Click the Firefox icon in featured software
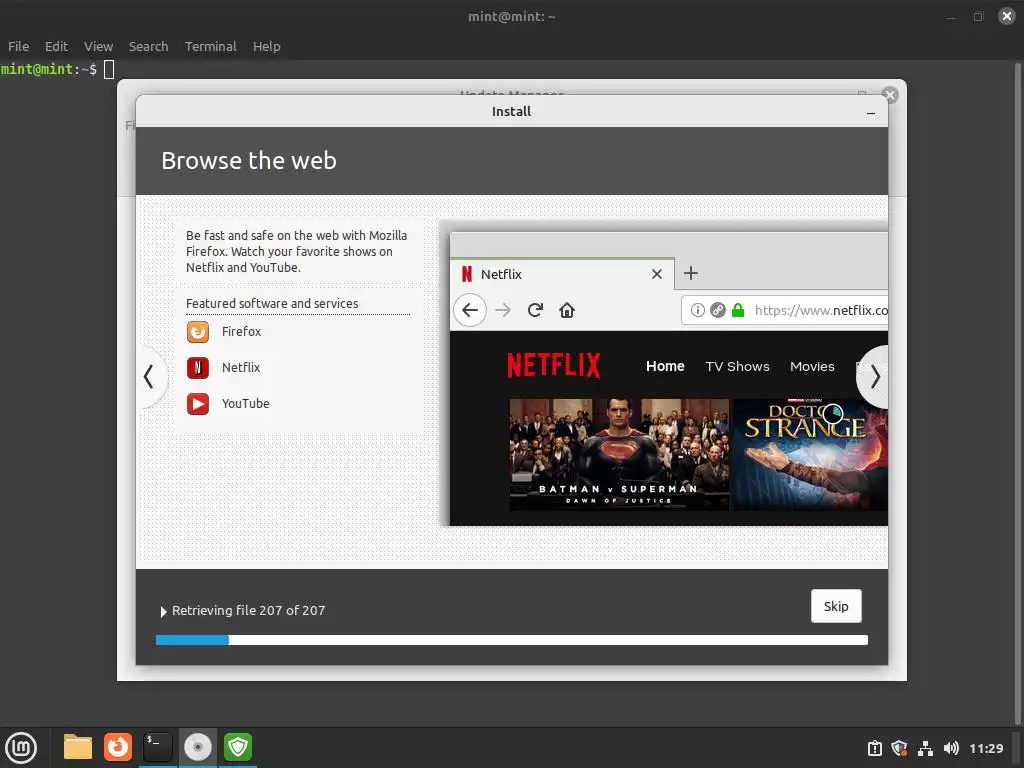This screenshot has width=1024, height=768. 198,332
